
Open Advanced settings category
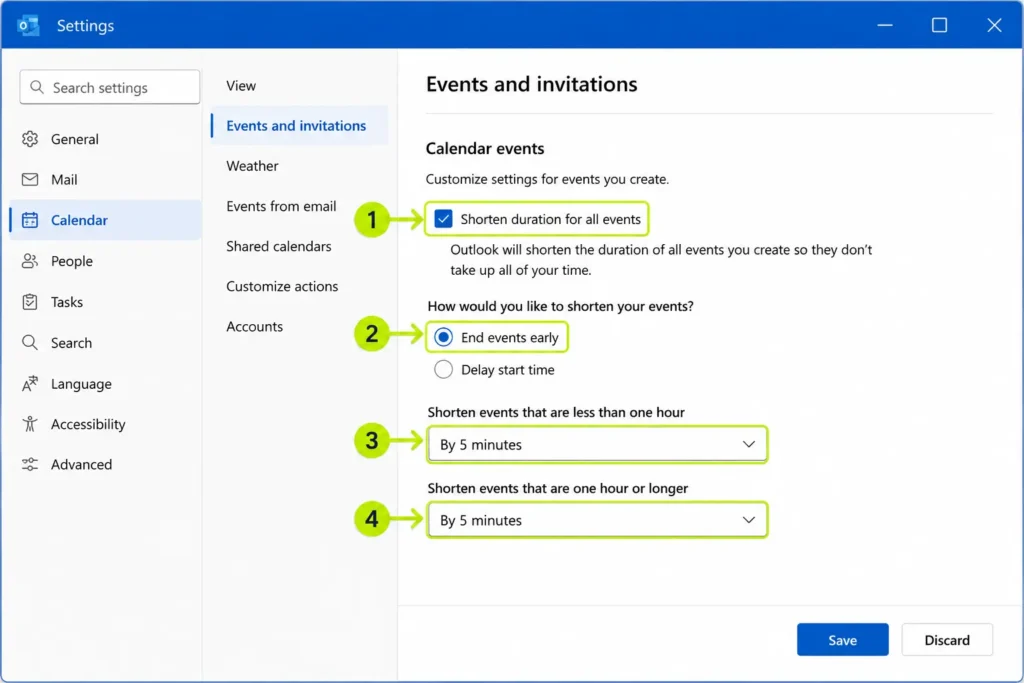click(106, 464)
